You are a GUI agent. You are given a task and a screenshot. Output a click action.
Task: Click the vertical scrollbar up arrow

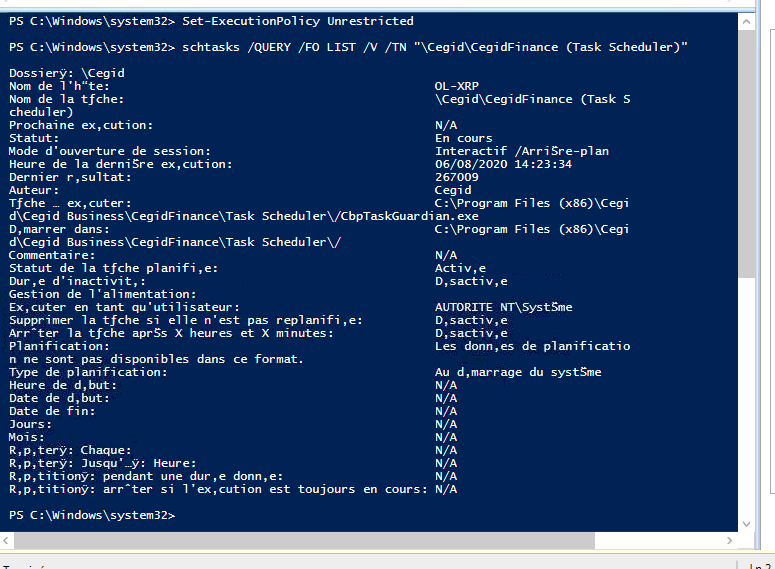746,20
